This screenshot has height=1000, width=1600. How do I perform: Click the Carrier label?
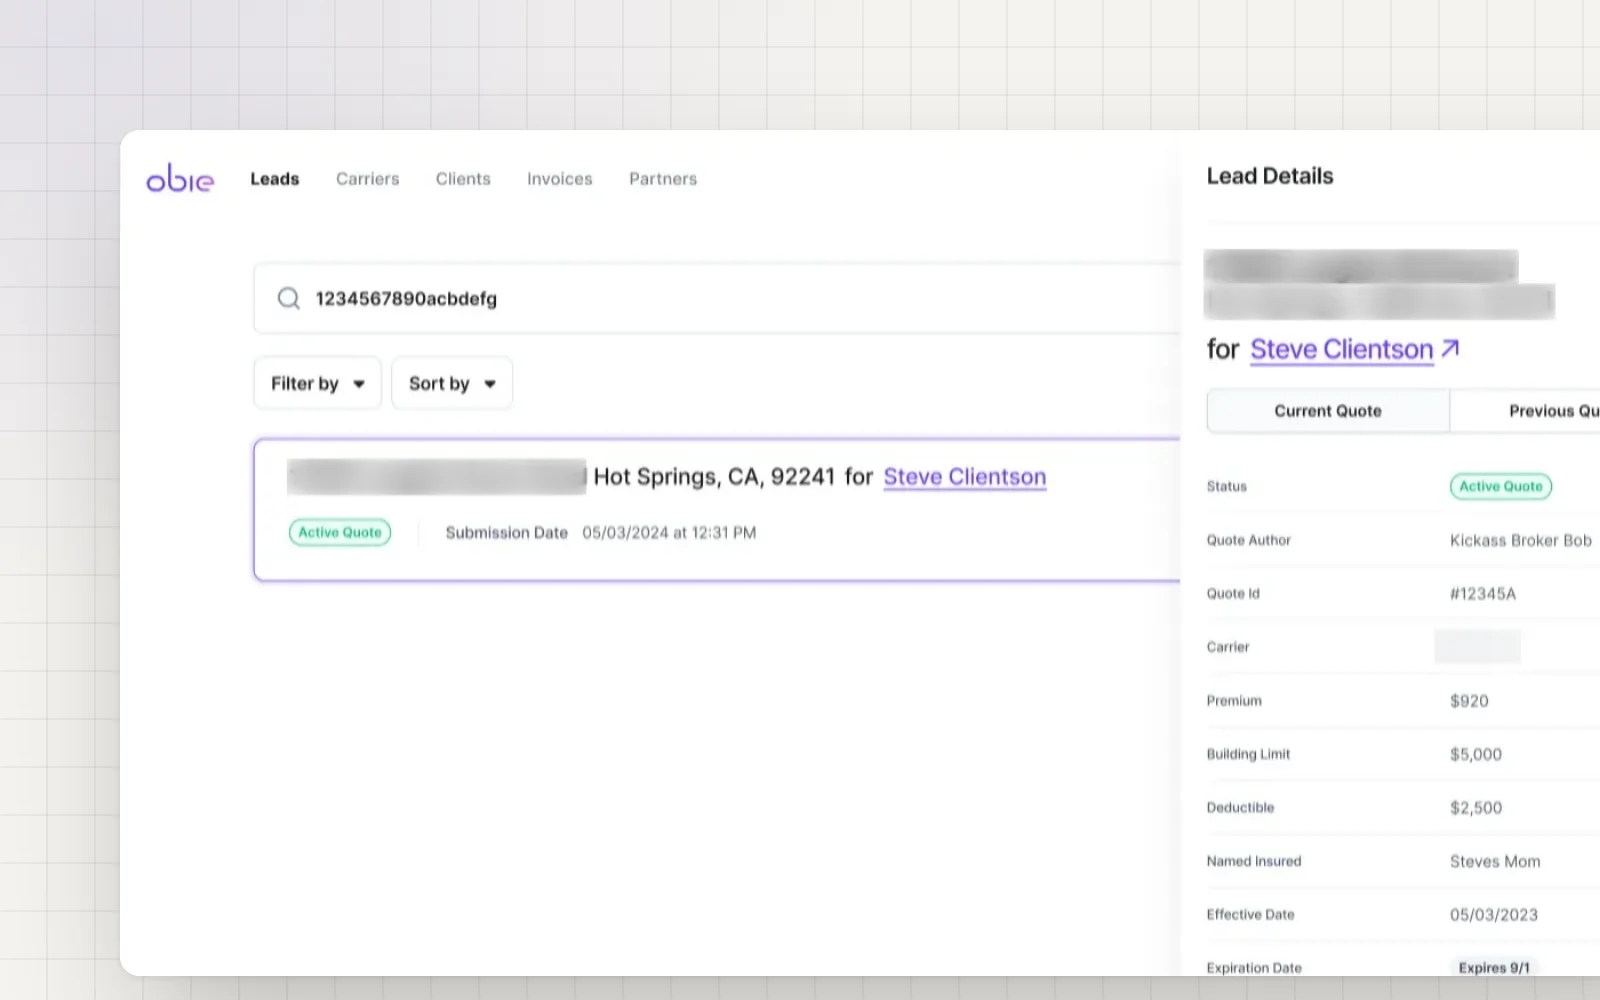(x=1228, y=647)
